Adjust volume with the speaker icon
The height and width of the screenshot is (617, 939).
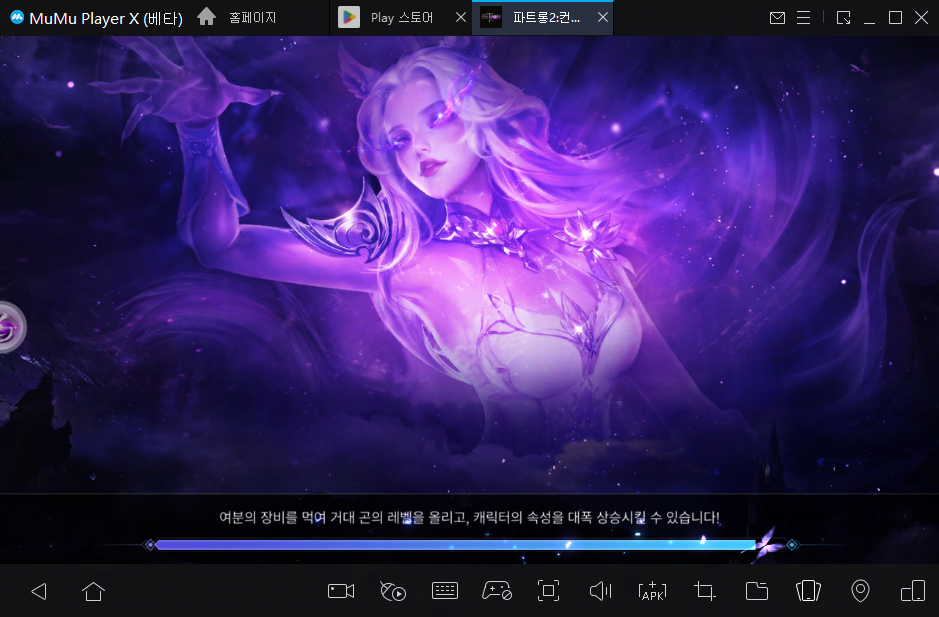tap(601, 591)
